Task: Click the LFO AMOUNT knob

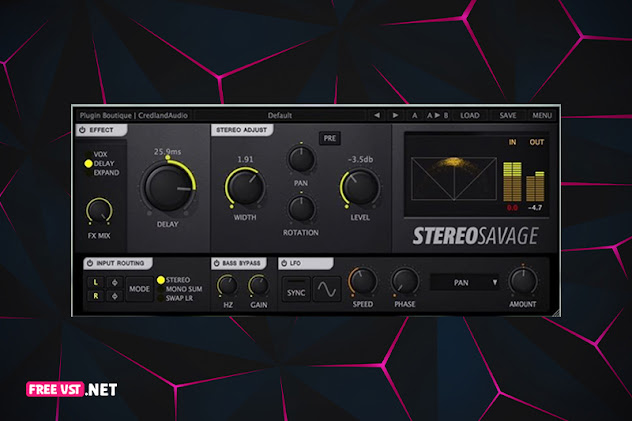Action: (x=523, y=281)
